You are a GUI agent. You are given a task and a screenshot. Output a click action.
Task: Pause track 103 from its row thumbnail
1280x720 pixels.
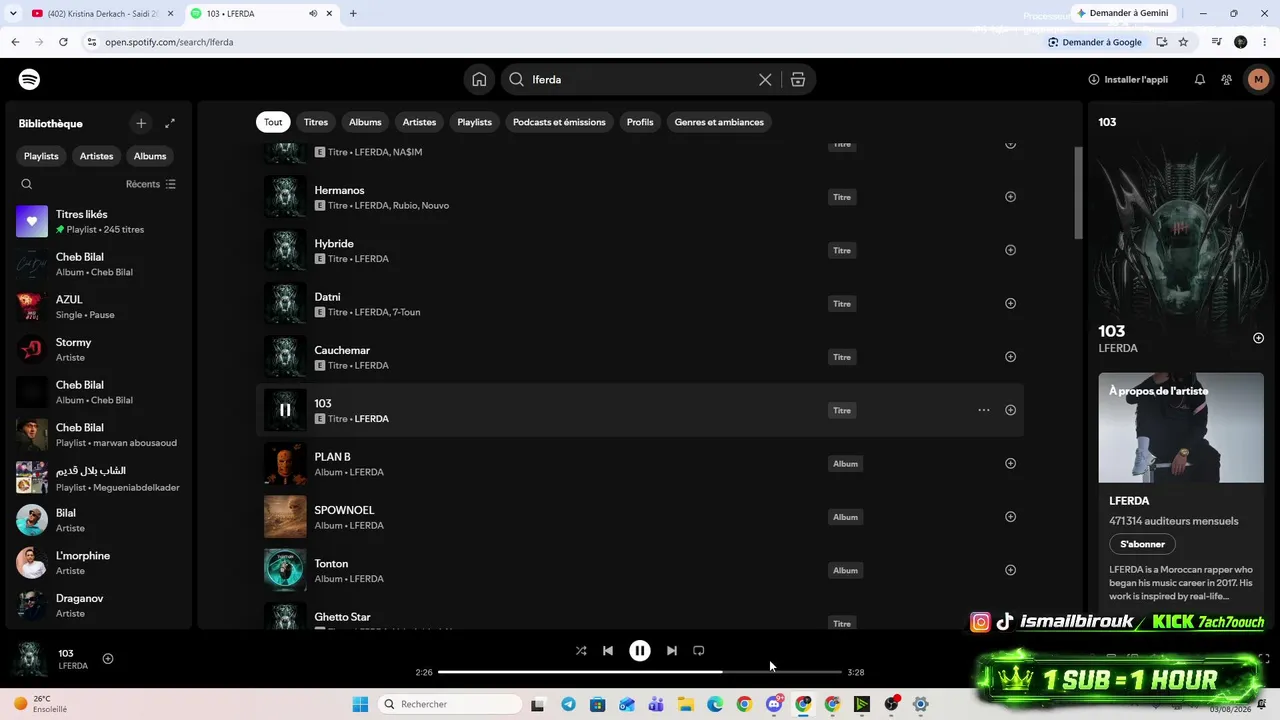285,410
